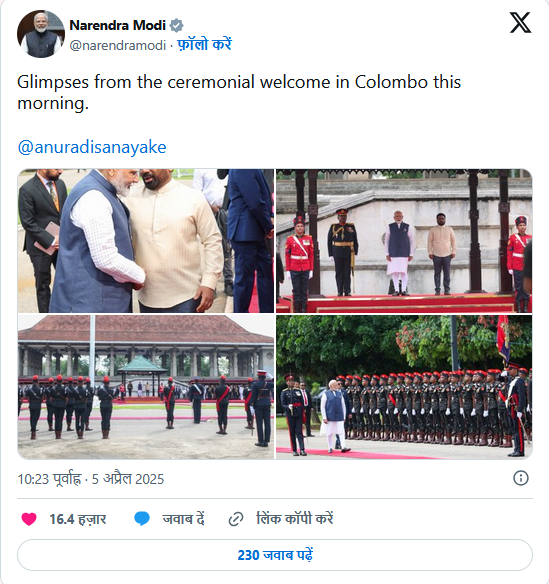Open the @anuradisanayake mention link
549x584 pixels.
coord(92,147)
